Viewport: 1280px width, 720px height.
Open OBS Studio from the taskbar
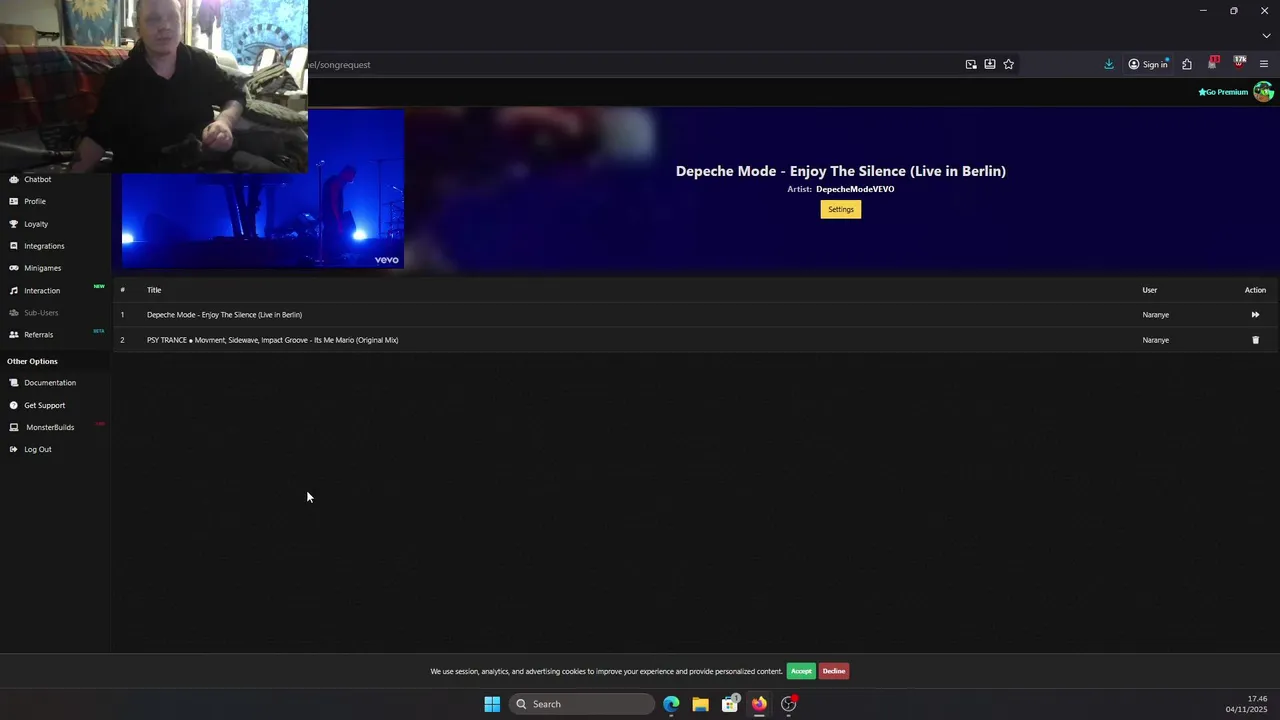point(789,704)
